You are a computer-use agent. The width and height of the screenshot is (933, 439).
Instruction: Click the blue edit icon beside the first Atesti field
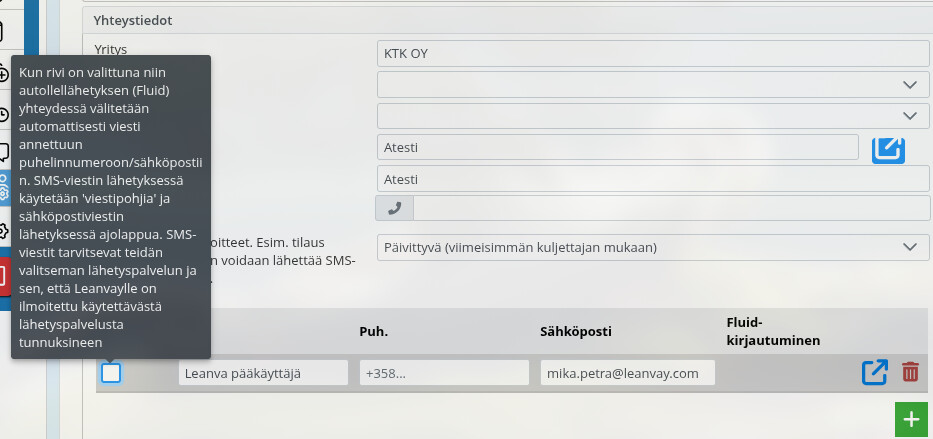888,148
